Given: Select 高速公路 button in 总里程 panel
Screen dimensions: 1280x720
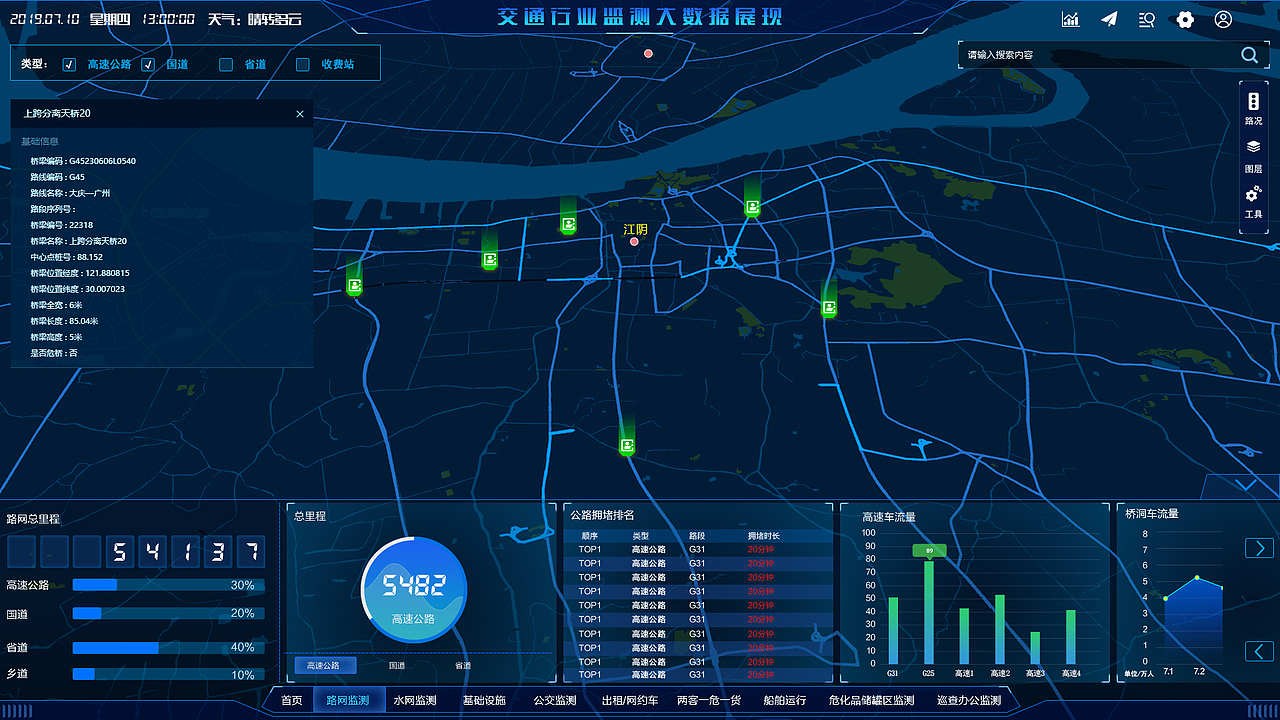Looking at the screenshot, I should pos(325,665).
